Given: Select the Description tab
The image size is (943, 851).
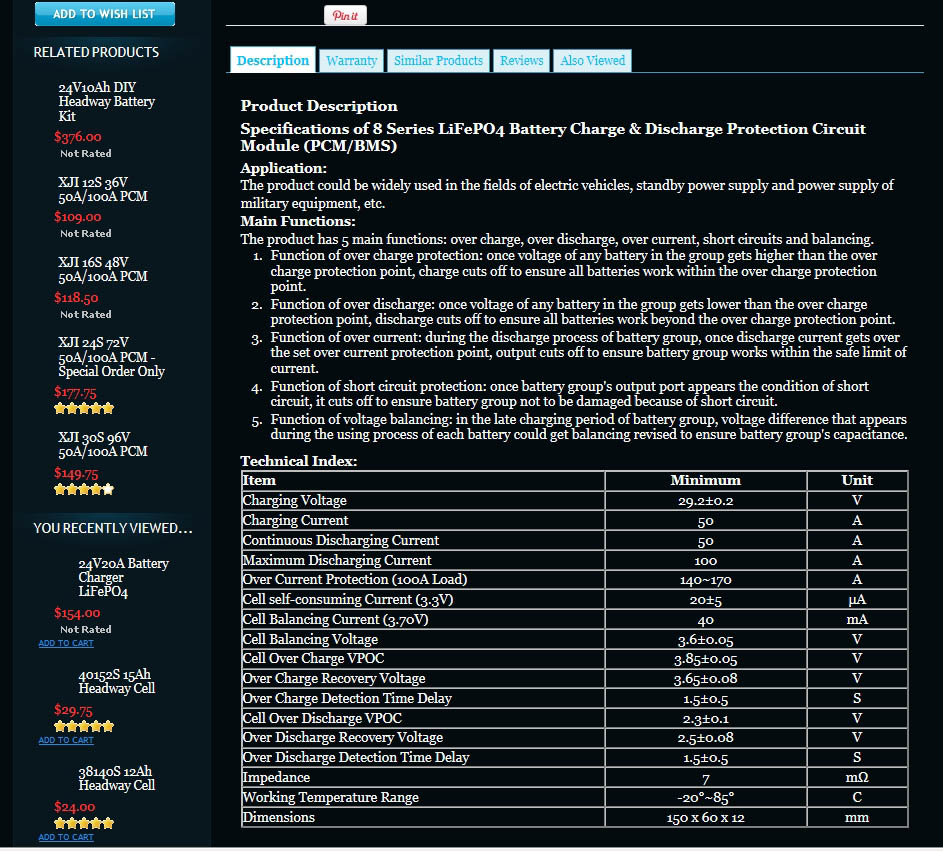Looking at the screenshot, I should click(x=273, y=60).
